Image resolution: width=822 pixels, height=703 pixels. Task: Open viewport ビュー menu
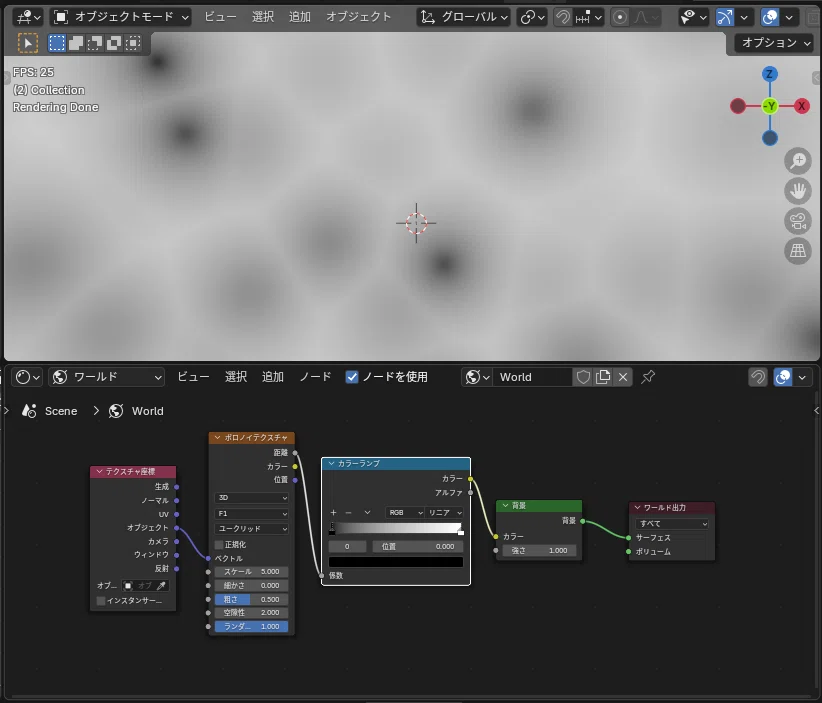(x=220, y=17)
